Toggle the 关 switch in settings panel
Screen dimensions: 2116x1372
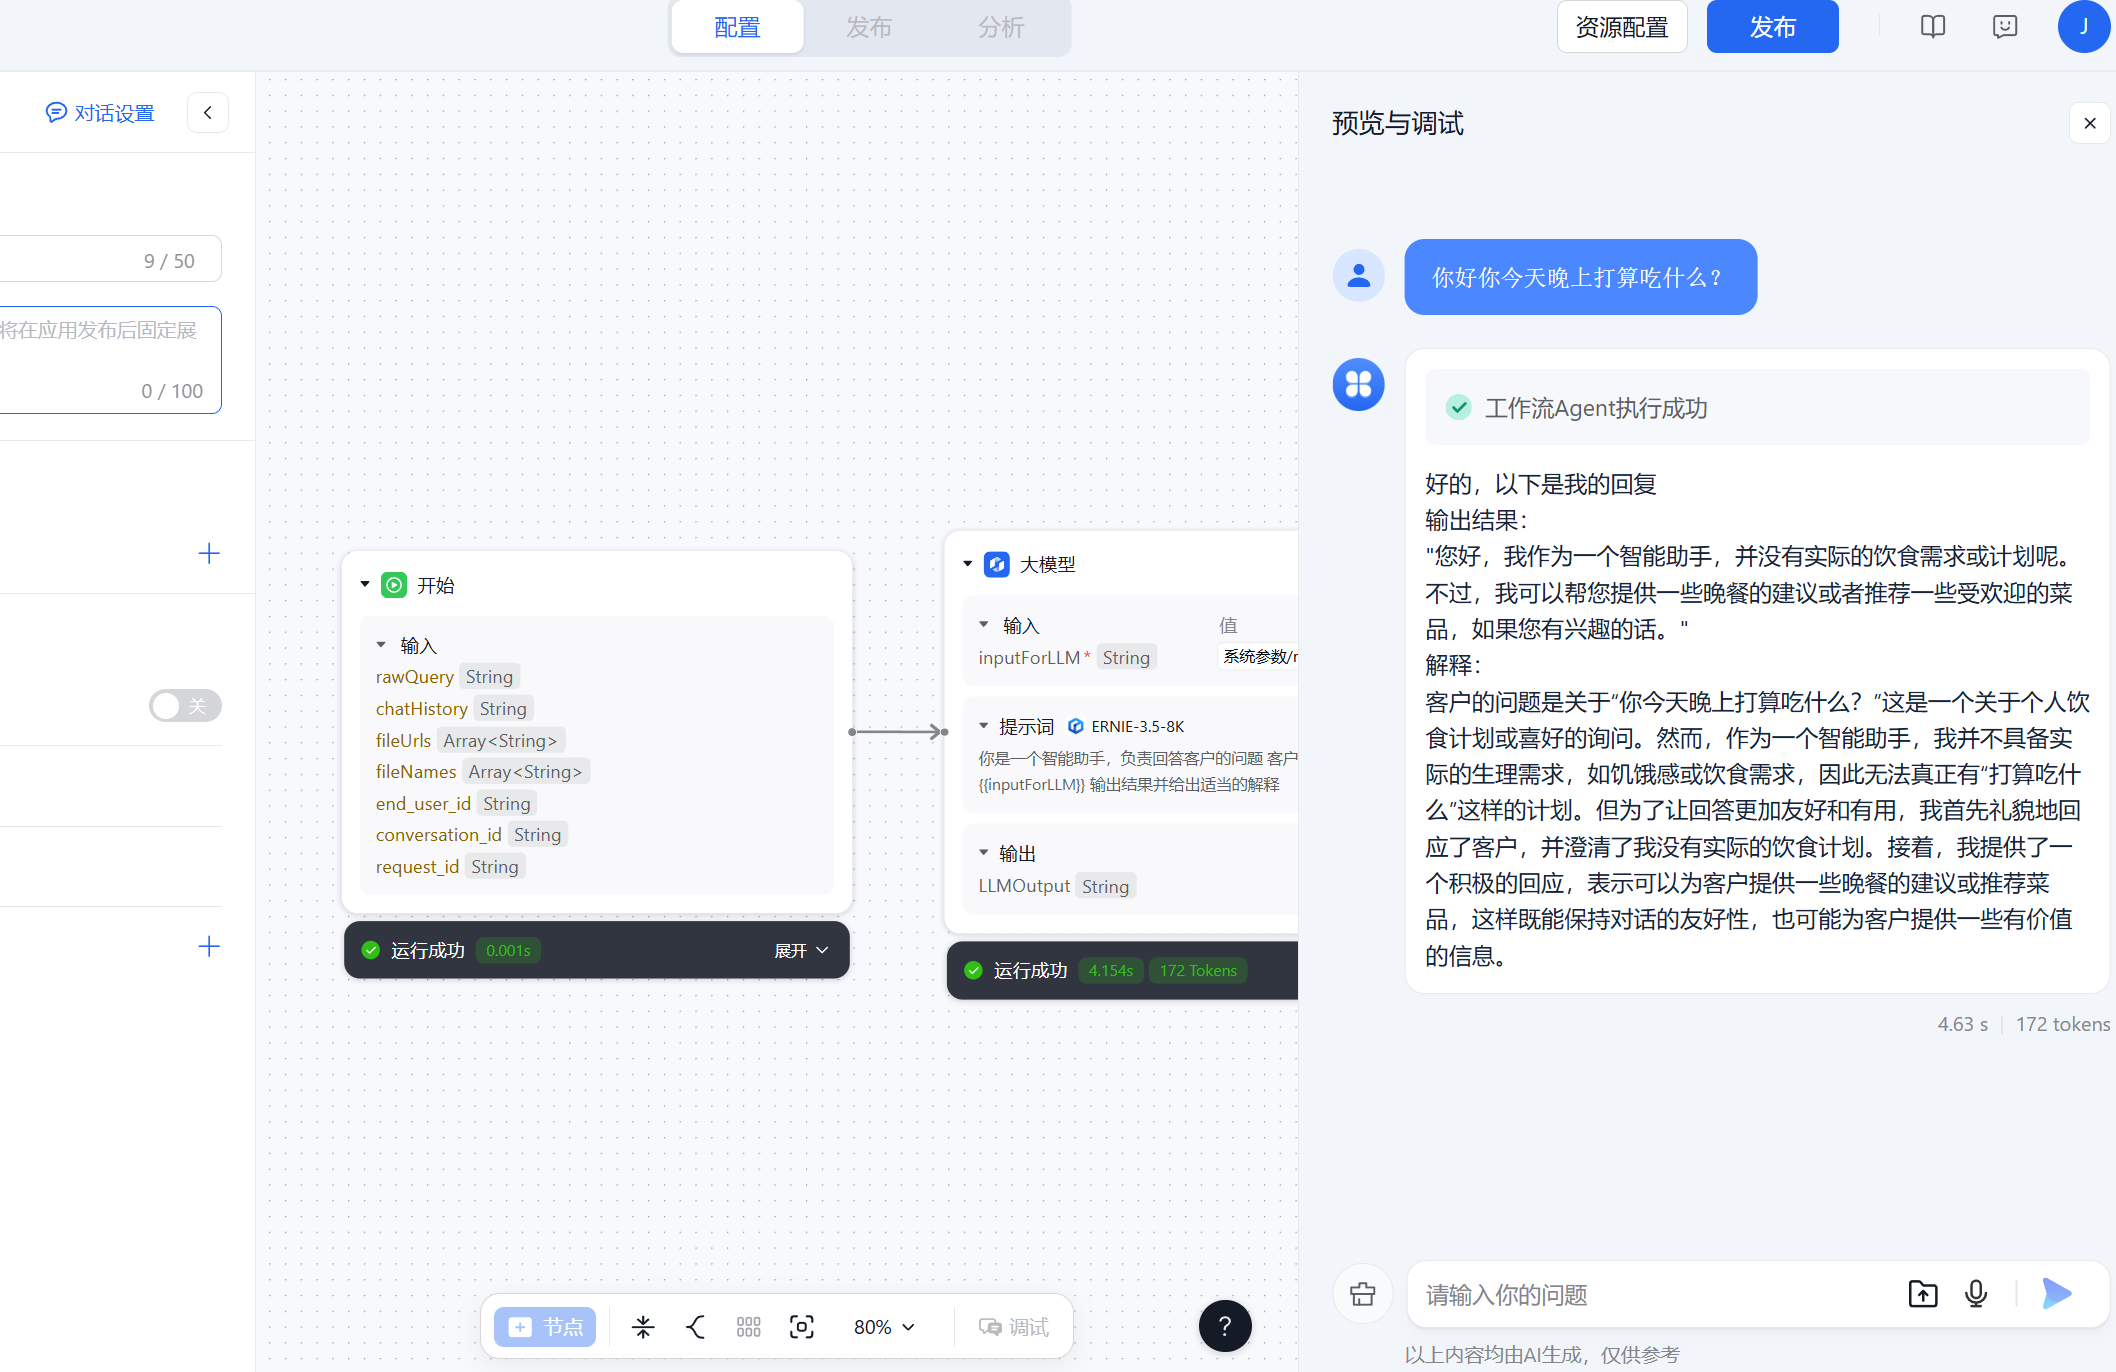pos(185,706)
